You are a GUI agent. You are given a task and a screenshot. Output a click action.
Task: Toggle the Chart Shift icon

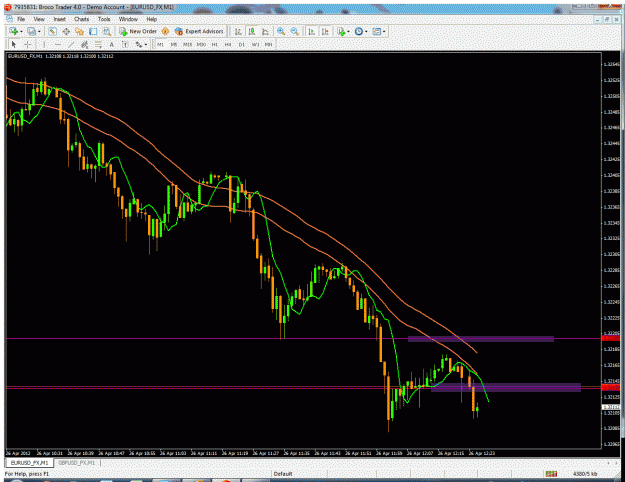click(x=325, y=31)
